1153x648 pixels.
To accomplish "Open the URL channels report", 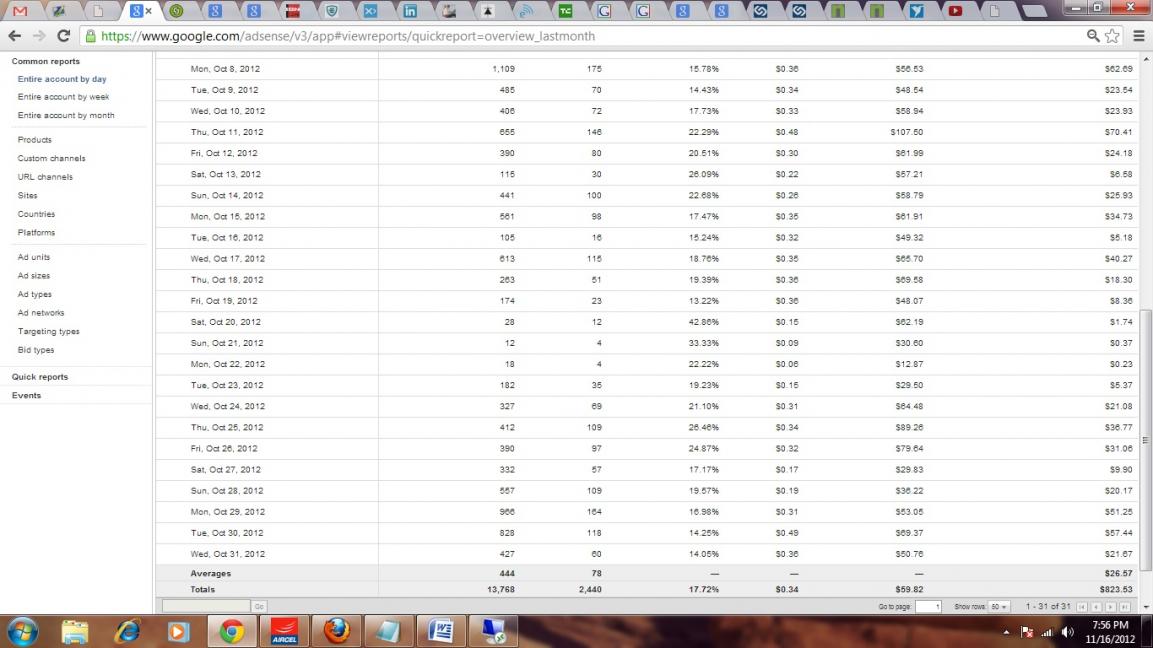I will [45, 177].
